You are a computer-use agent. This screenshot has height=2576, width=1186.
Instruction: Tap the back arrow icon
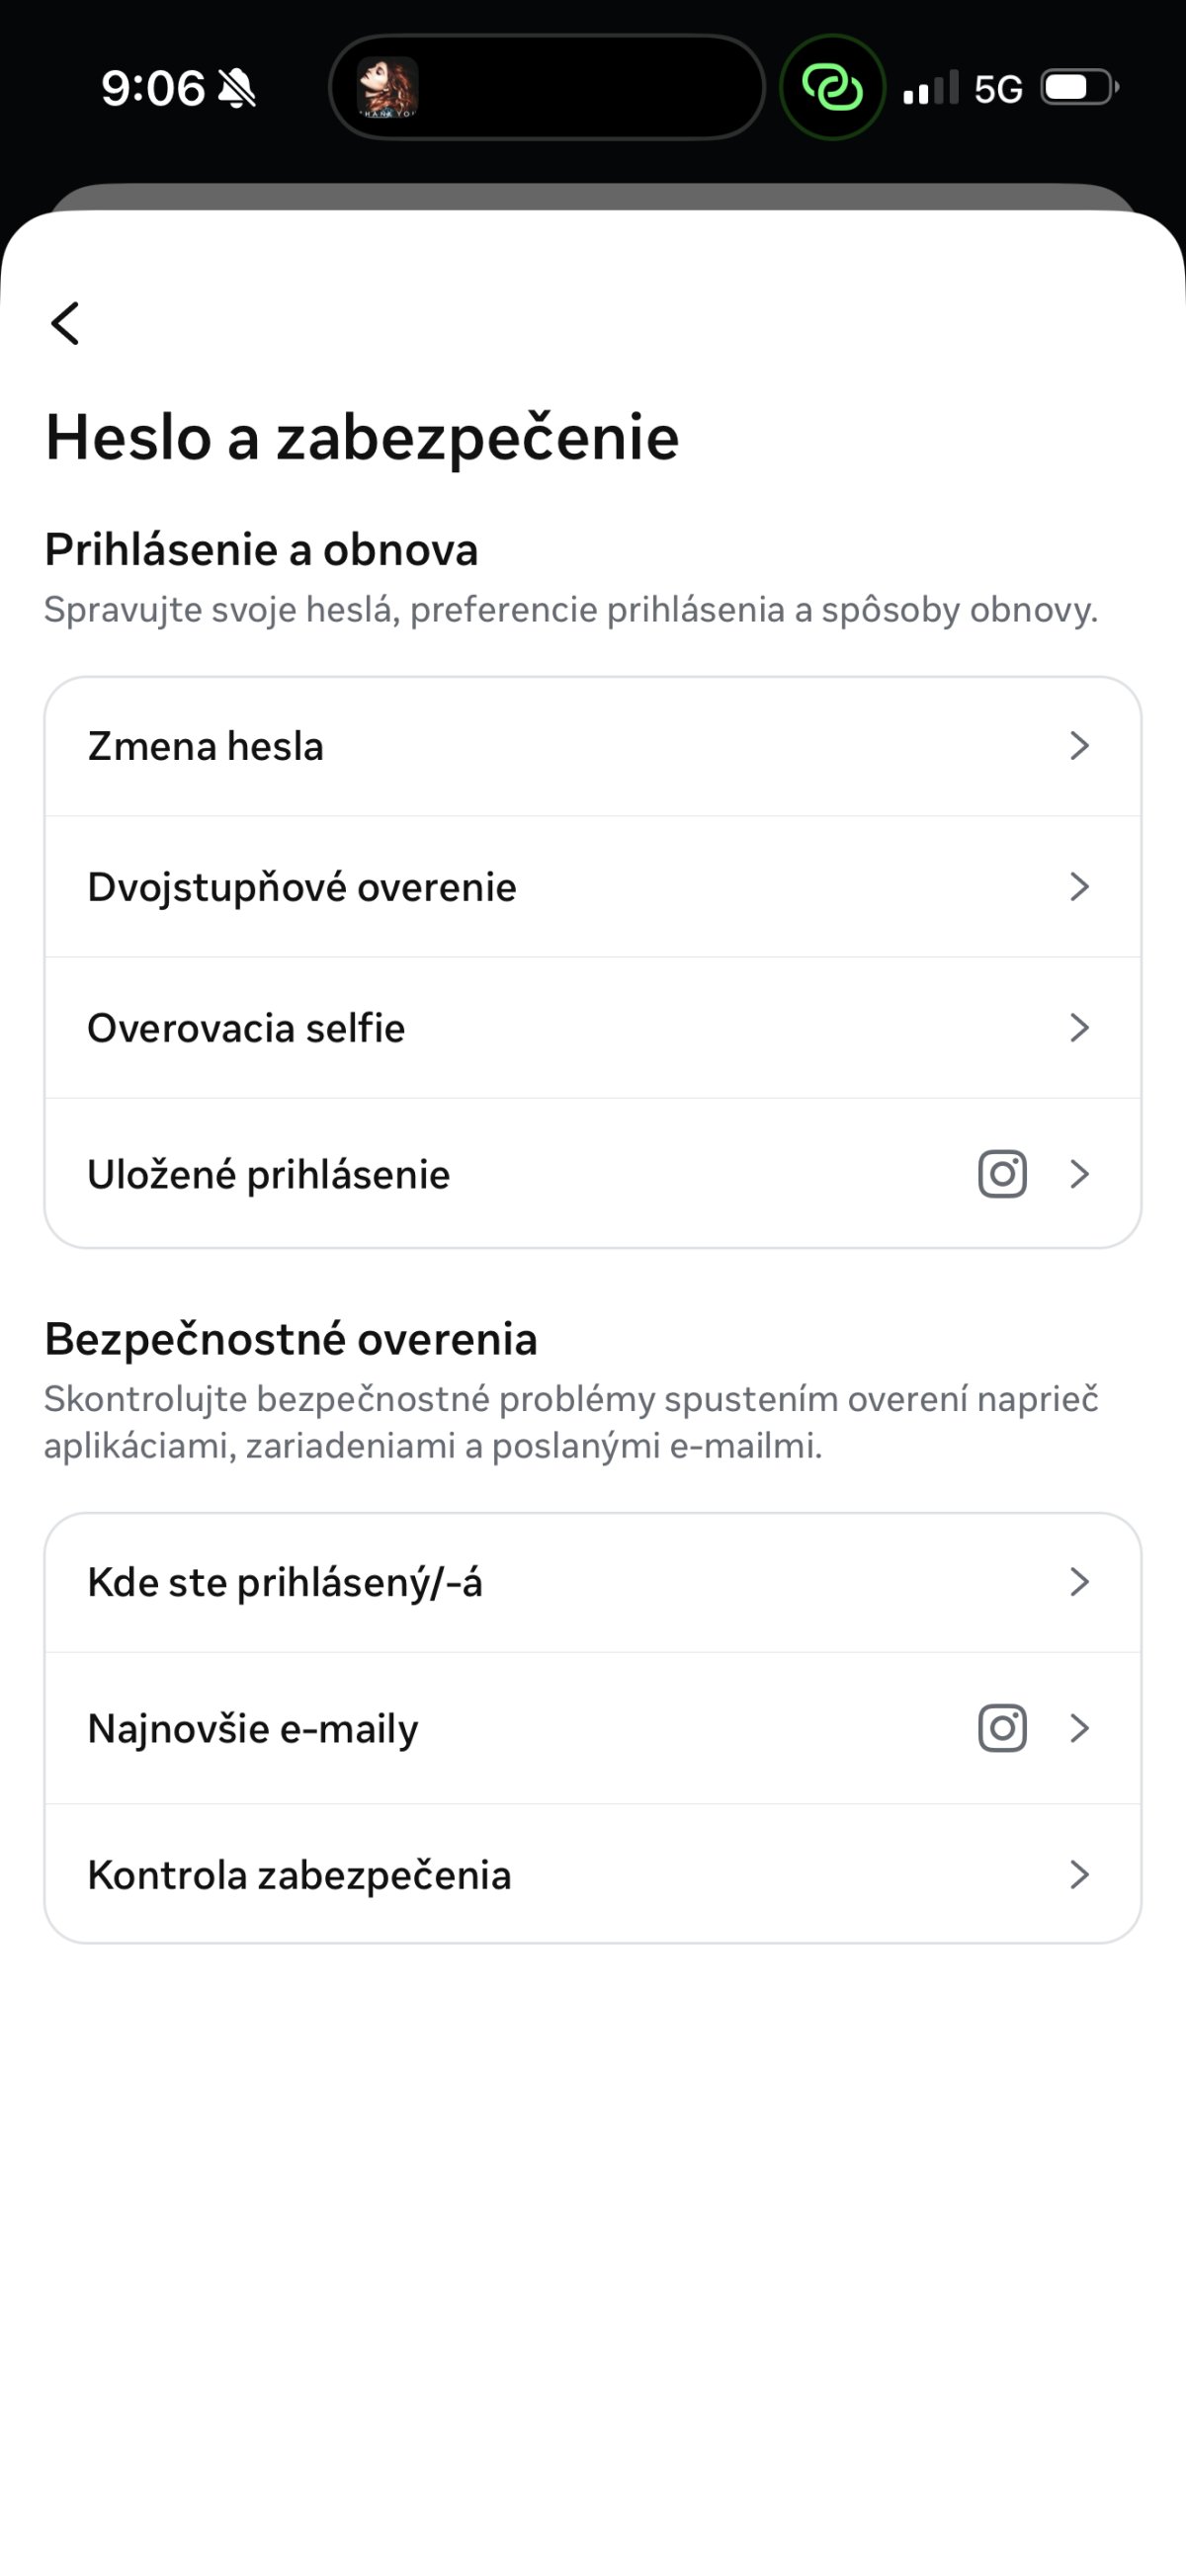tap(66, 323)
